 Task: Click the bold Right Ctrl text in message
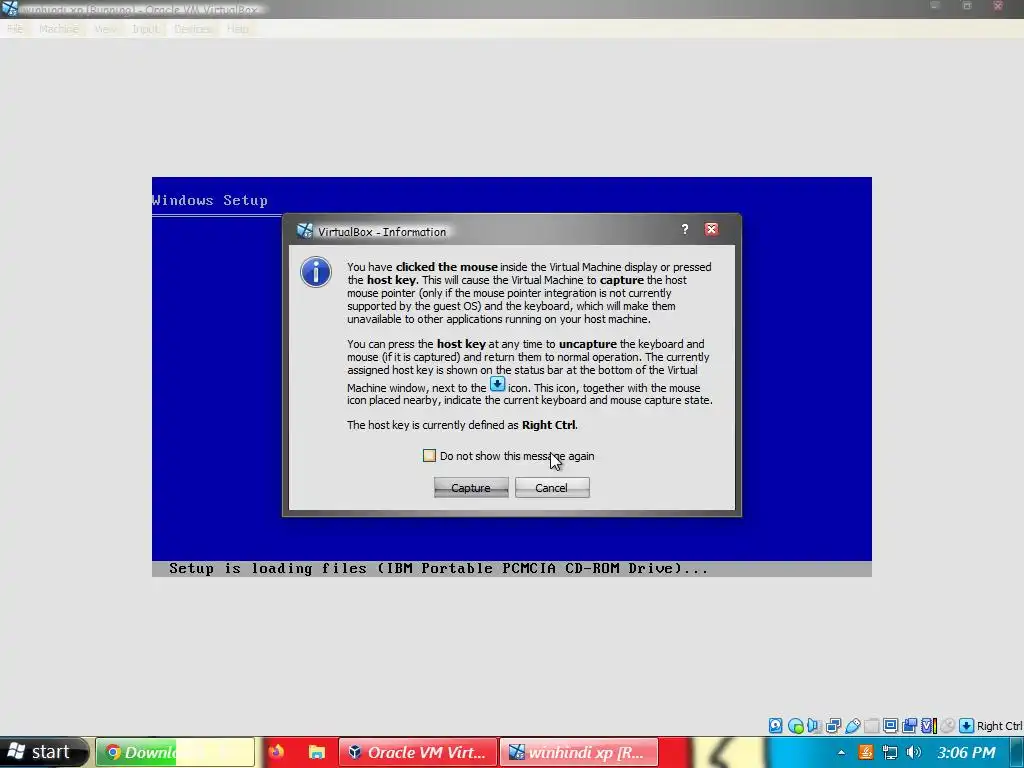549,425
